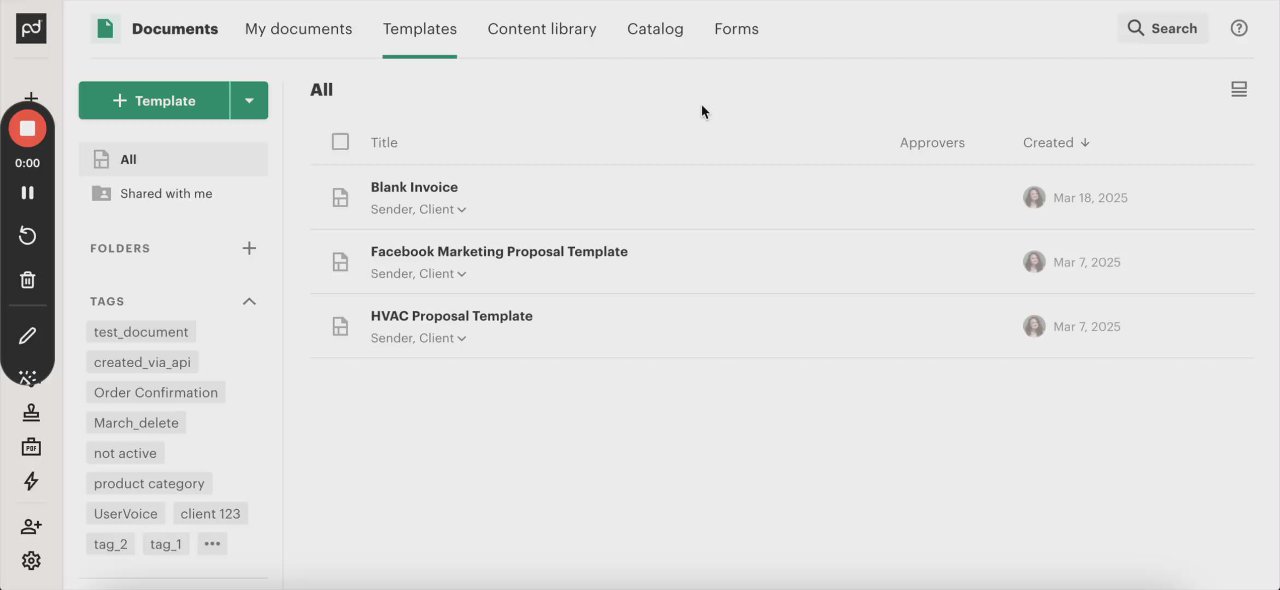Open the settings gear in sidebar
The height and width of the screenshot is (590, 1280).
click(x=31, y=560)
